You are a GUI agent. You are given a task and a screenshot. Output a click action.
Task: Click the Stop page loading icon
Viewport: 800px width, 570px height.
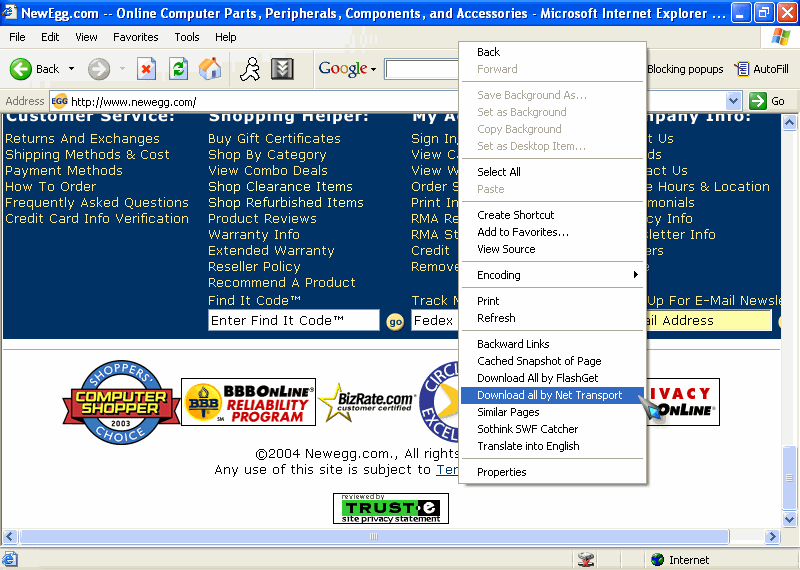(x=146, y=69)
